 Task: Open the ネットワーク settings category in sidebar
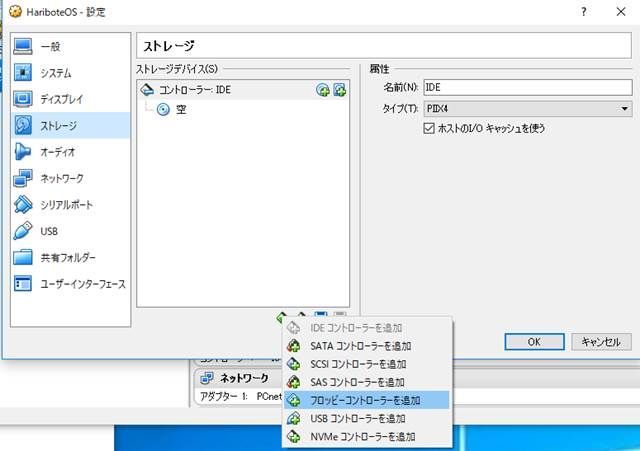70,178
